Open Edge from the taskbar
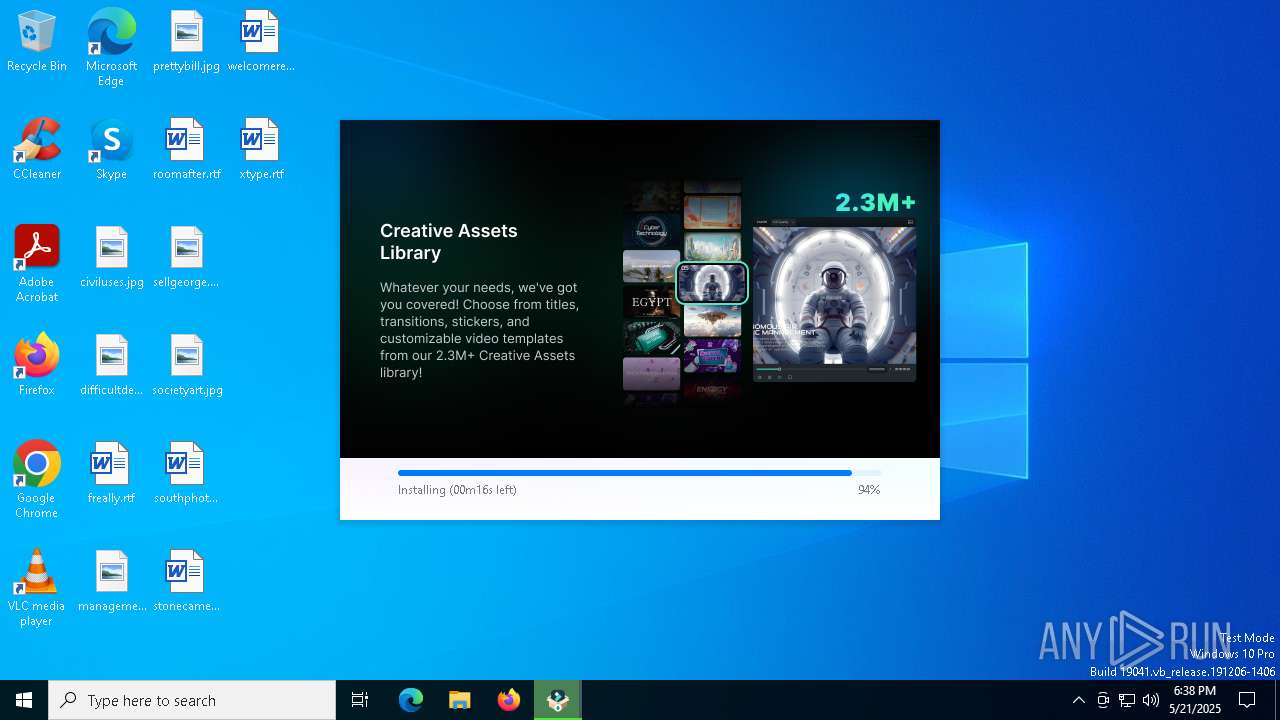Image resolution: width=1280 pixels, height=720 pixels. [411, 700]
